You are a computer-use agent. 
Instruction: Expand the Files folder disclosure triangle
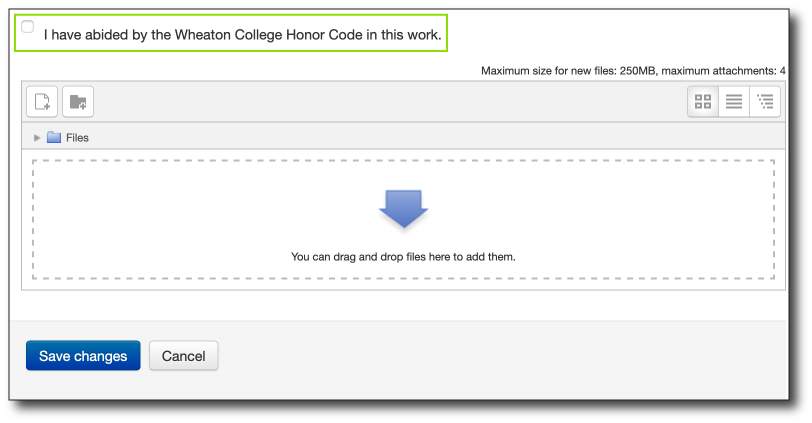click(x=37, y=138)
